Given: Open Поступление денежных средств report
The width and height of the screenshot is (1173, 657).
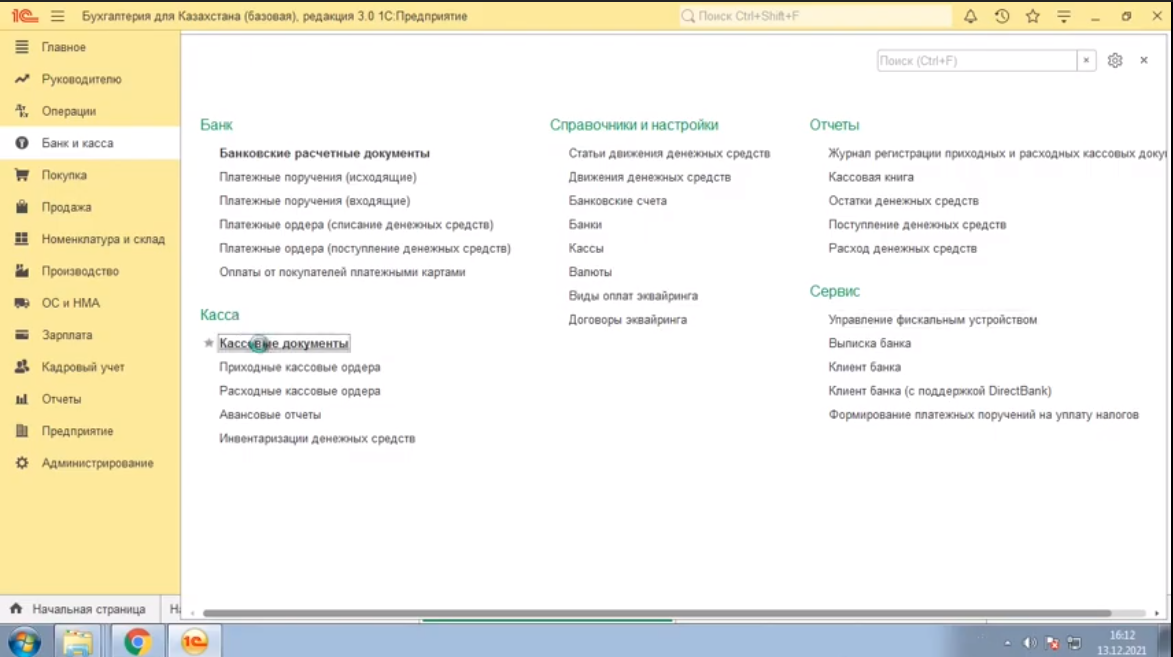Looking at the screenshot, I should pos(916,224).
